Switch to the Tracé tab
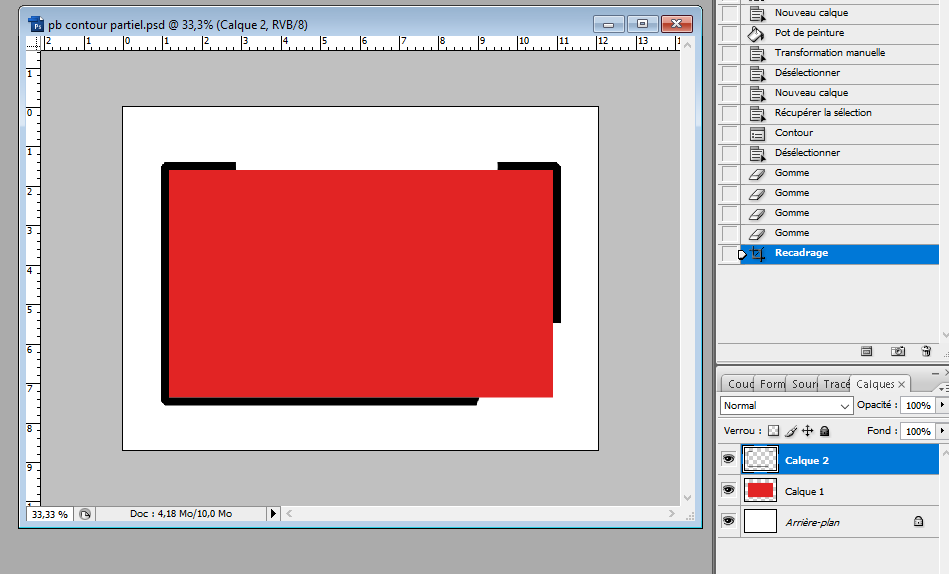Viewport: 949px width, 574px height. [836, 384]
